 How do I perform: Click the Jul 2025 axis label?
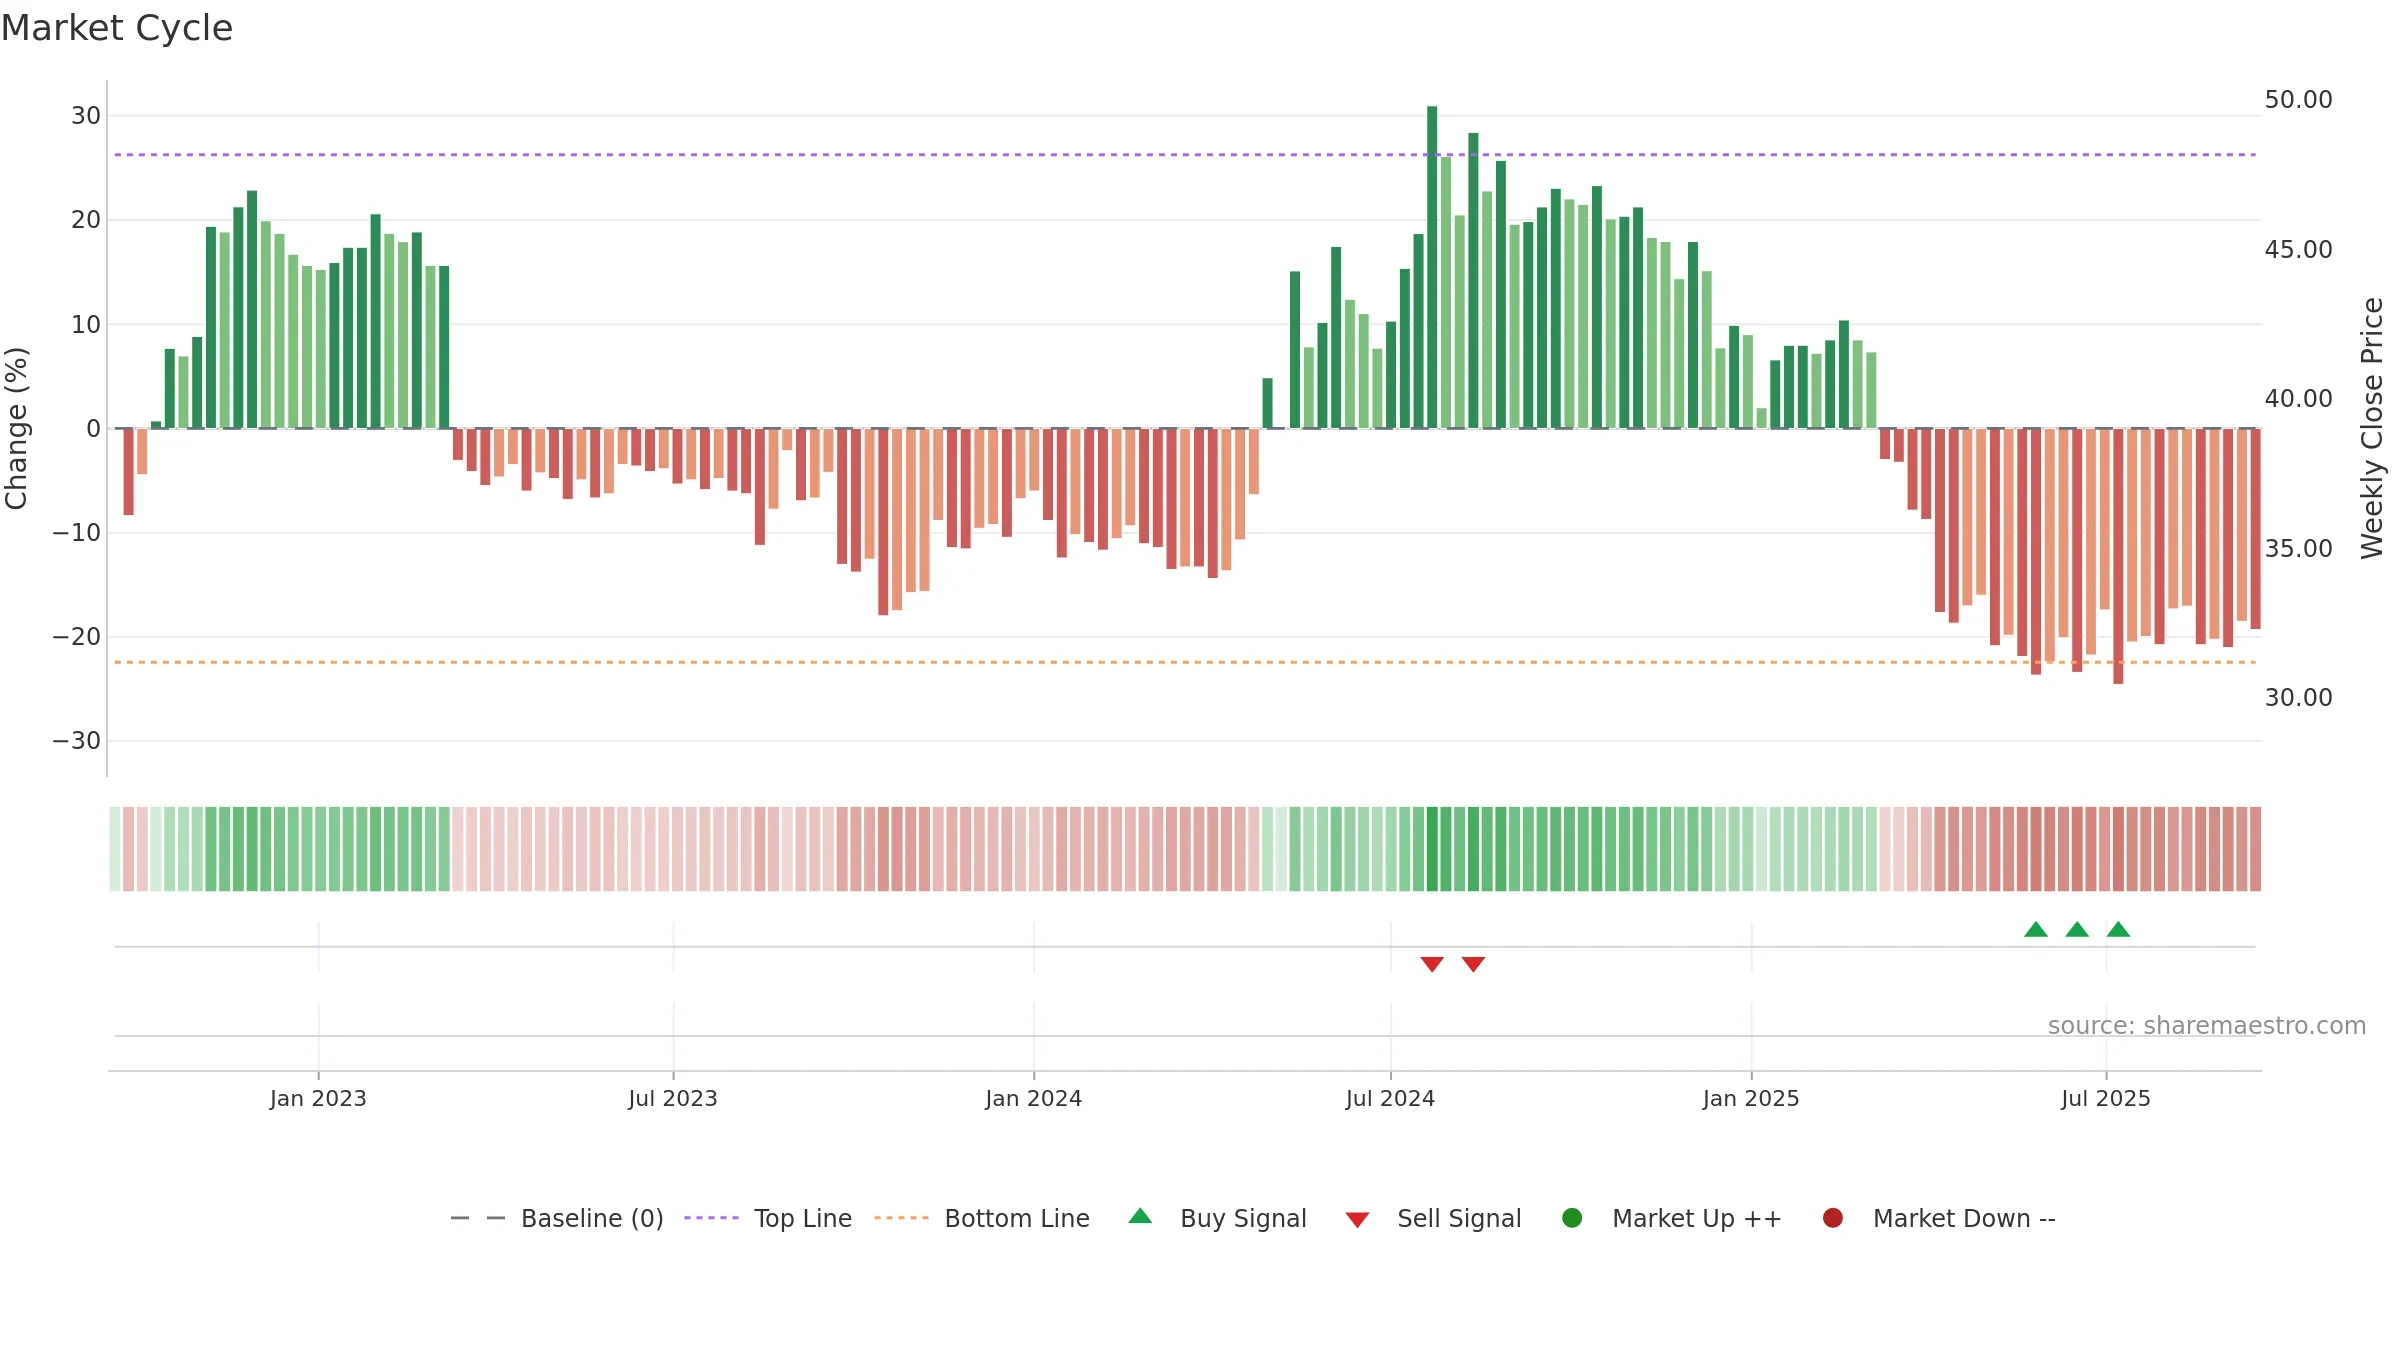pos(2106,1098)
